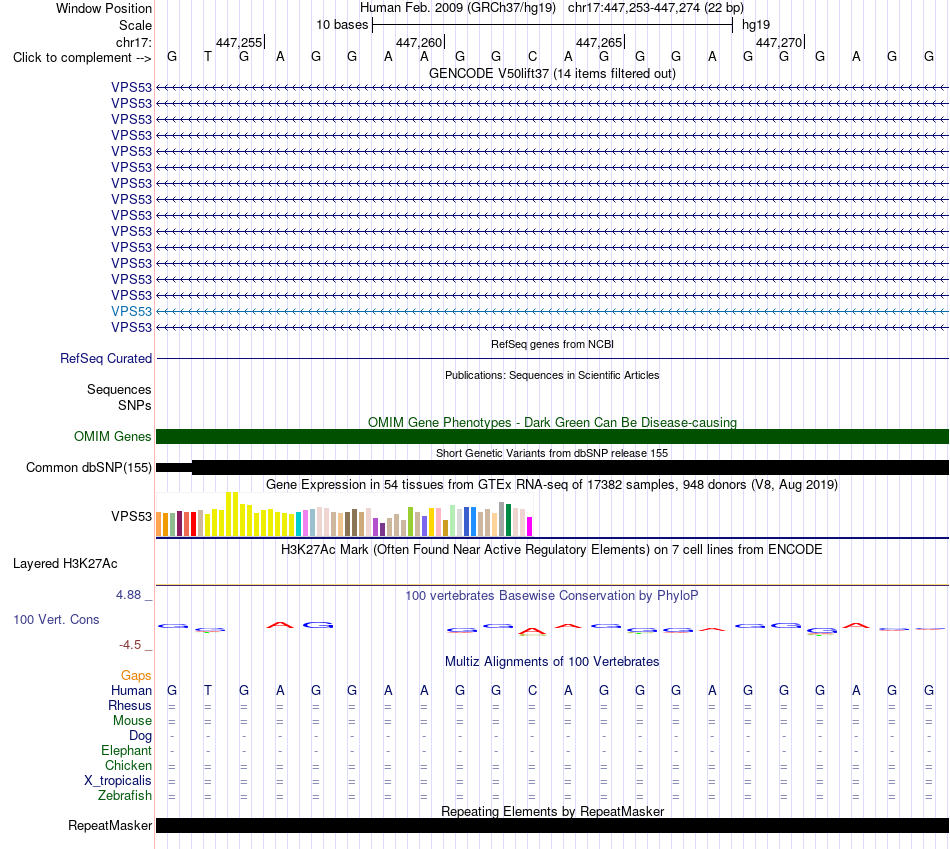950x849 pixels.
Task: Click '100 vertebrates Basewise Conservation by PhyloP' title
Action: [552, 596]
